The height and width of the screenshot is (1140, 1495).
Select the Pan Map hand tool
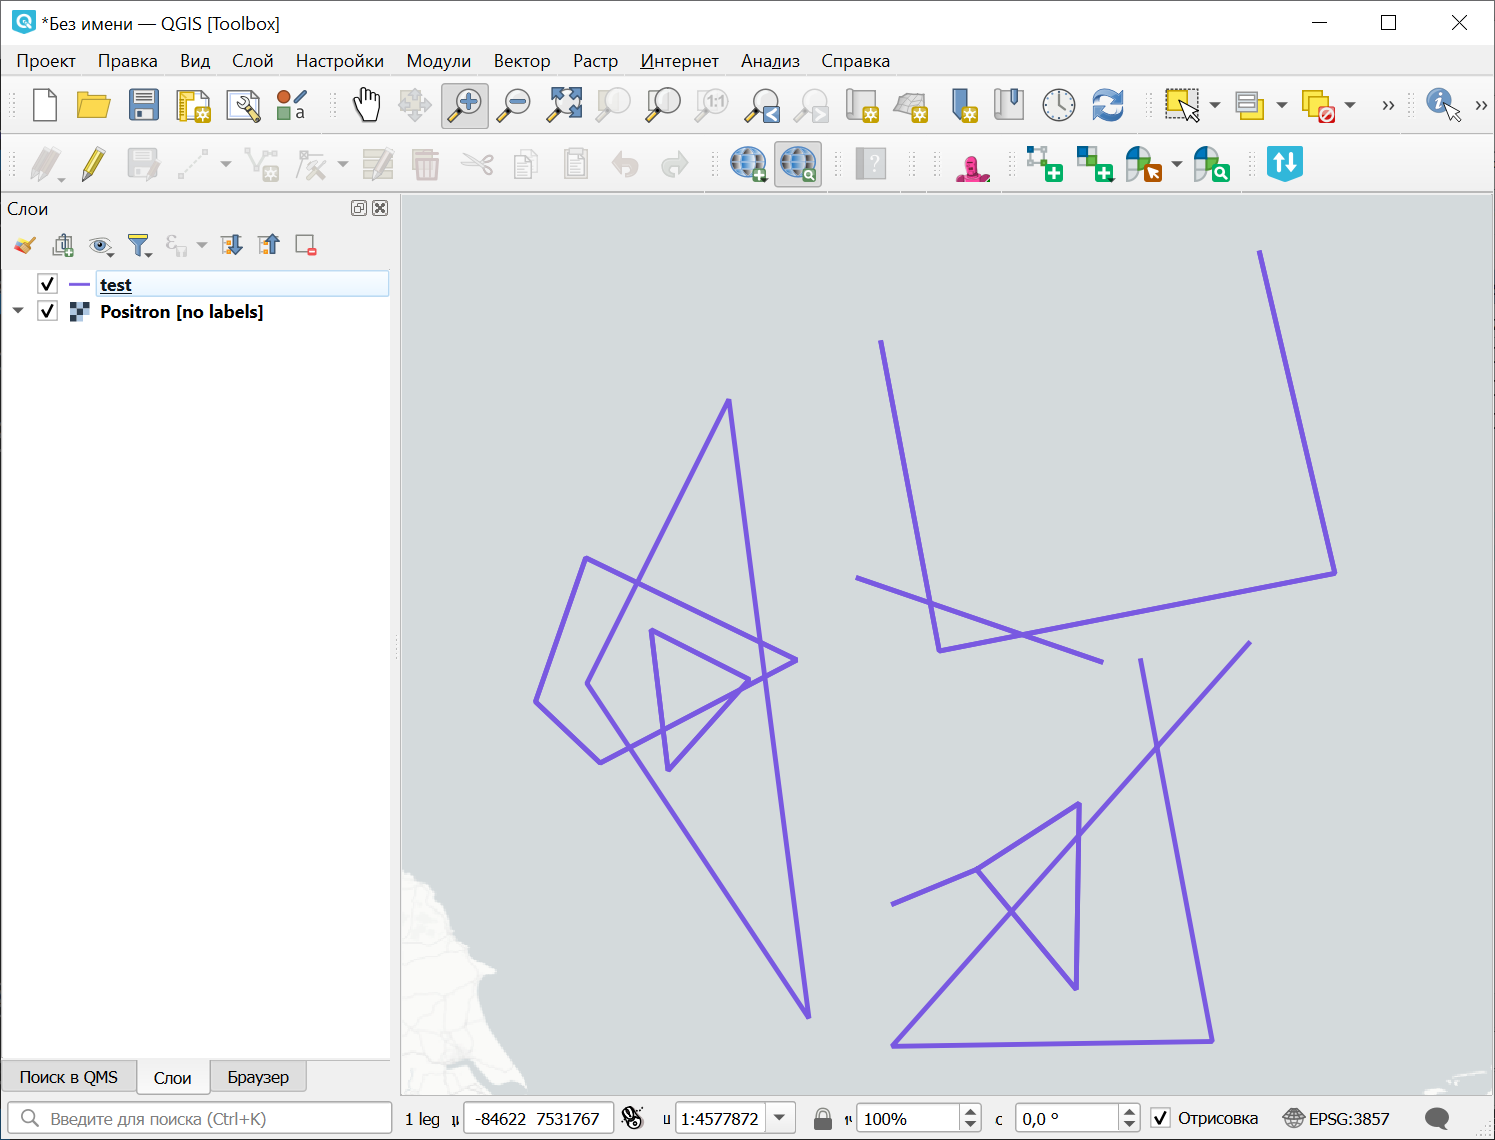[x=367, y=105]
